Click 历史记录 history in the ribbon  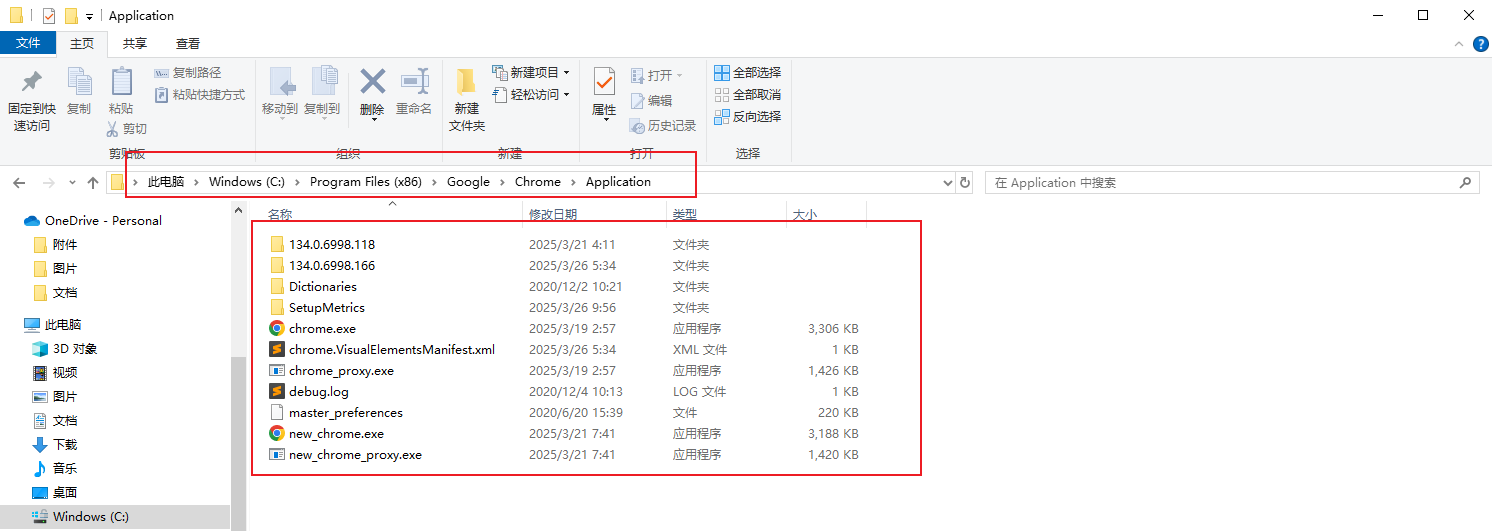663,126
